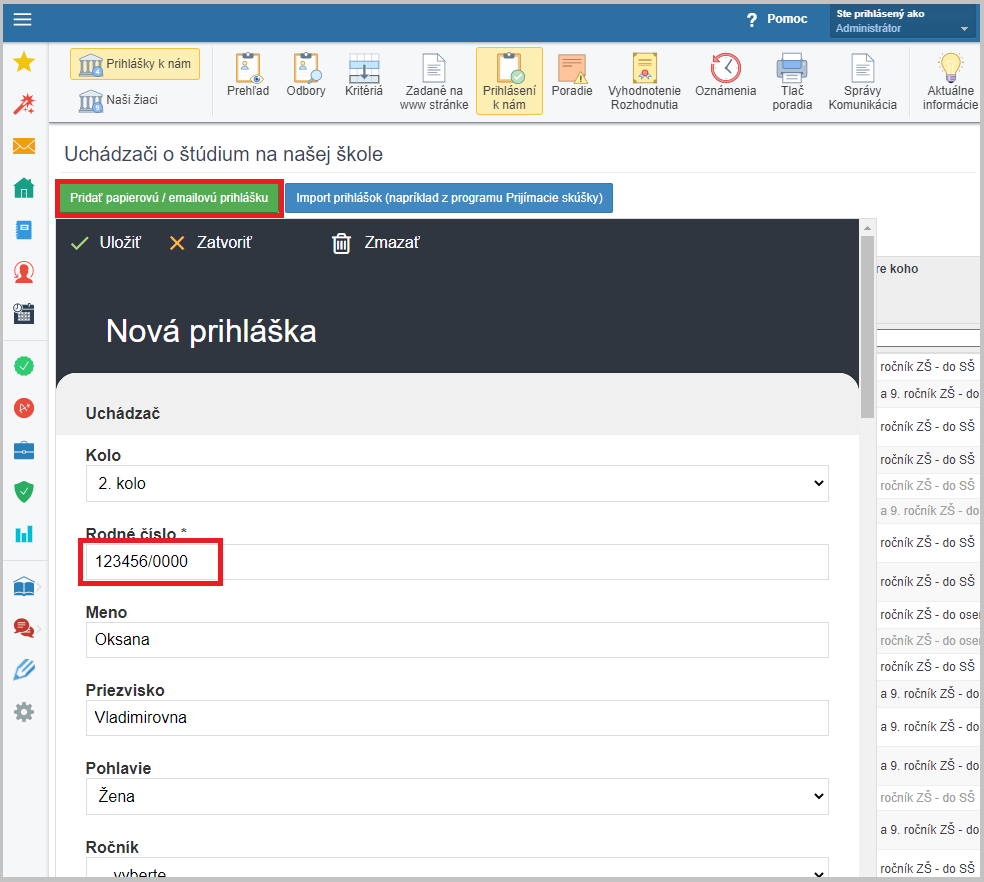
Task: Open Aktuálne informácie lightbulb item
Action: click(x=950, y=82)
